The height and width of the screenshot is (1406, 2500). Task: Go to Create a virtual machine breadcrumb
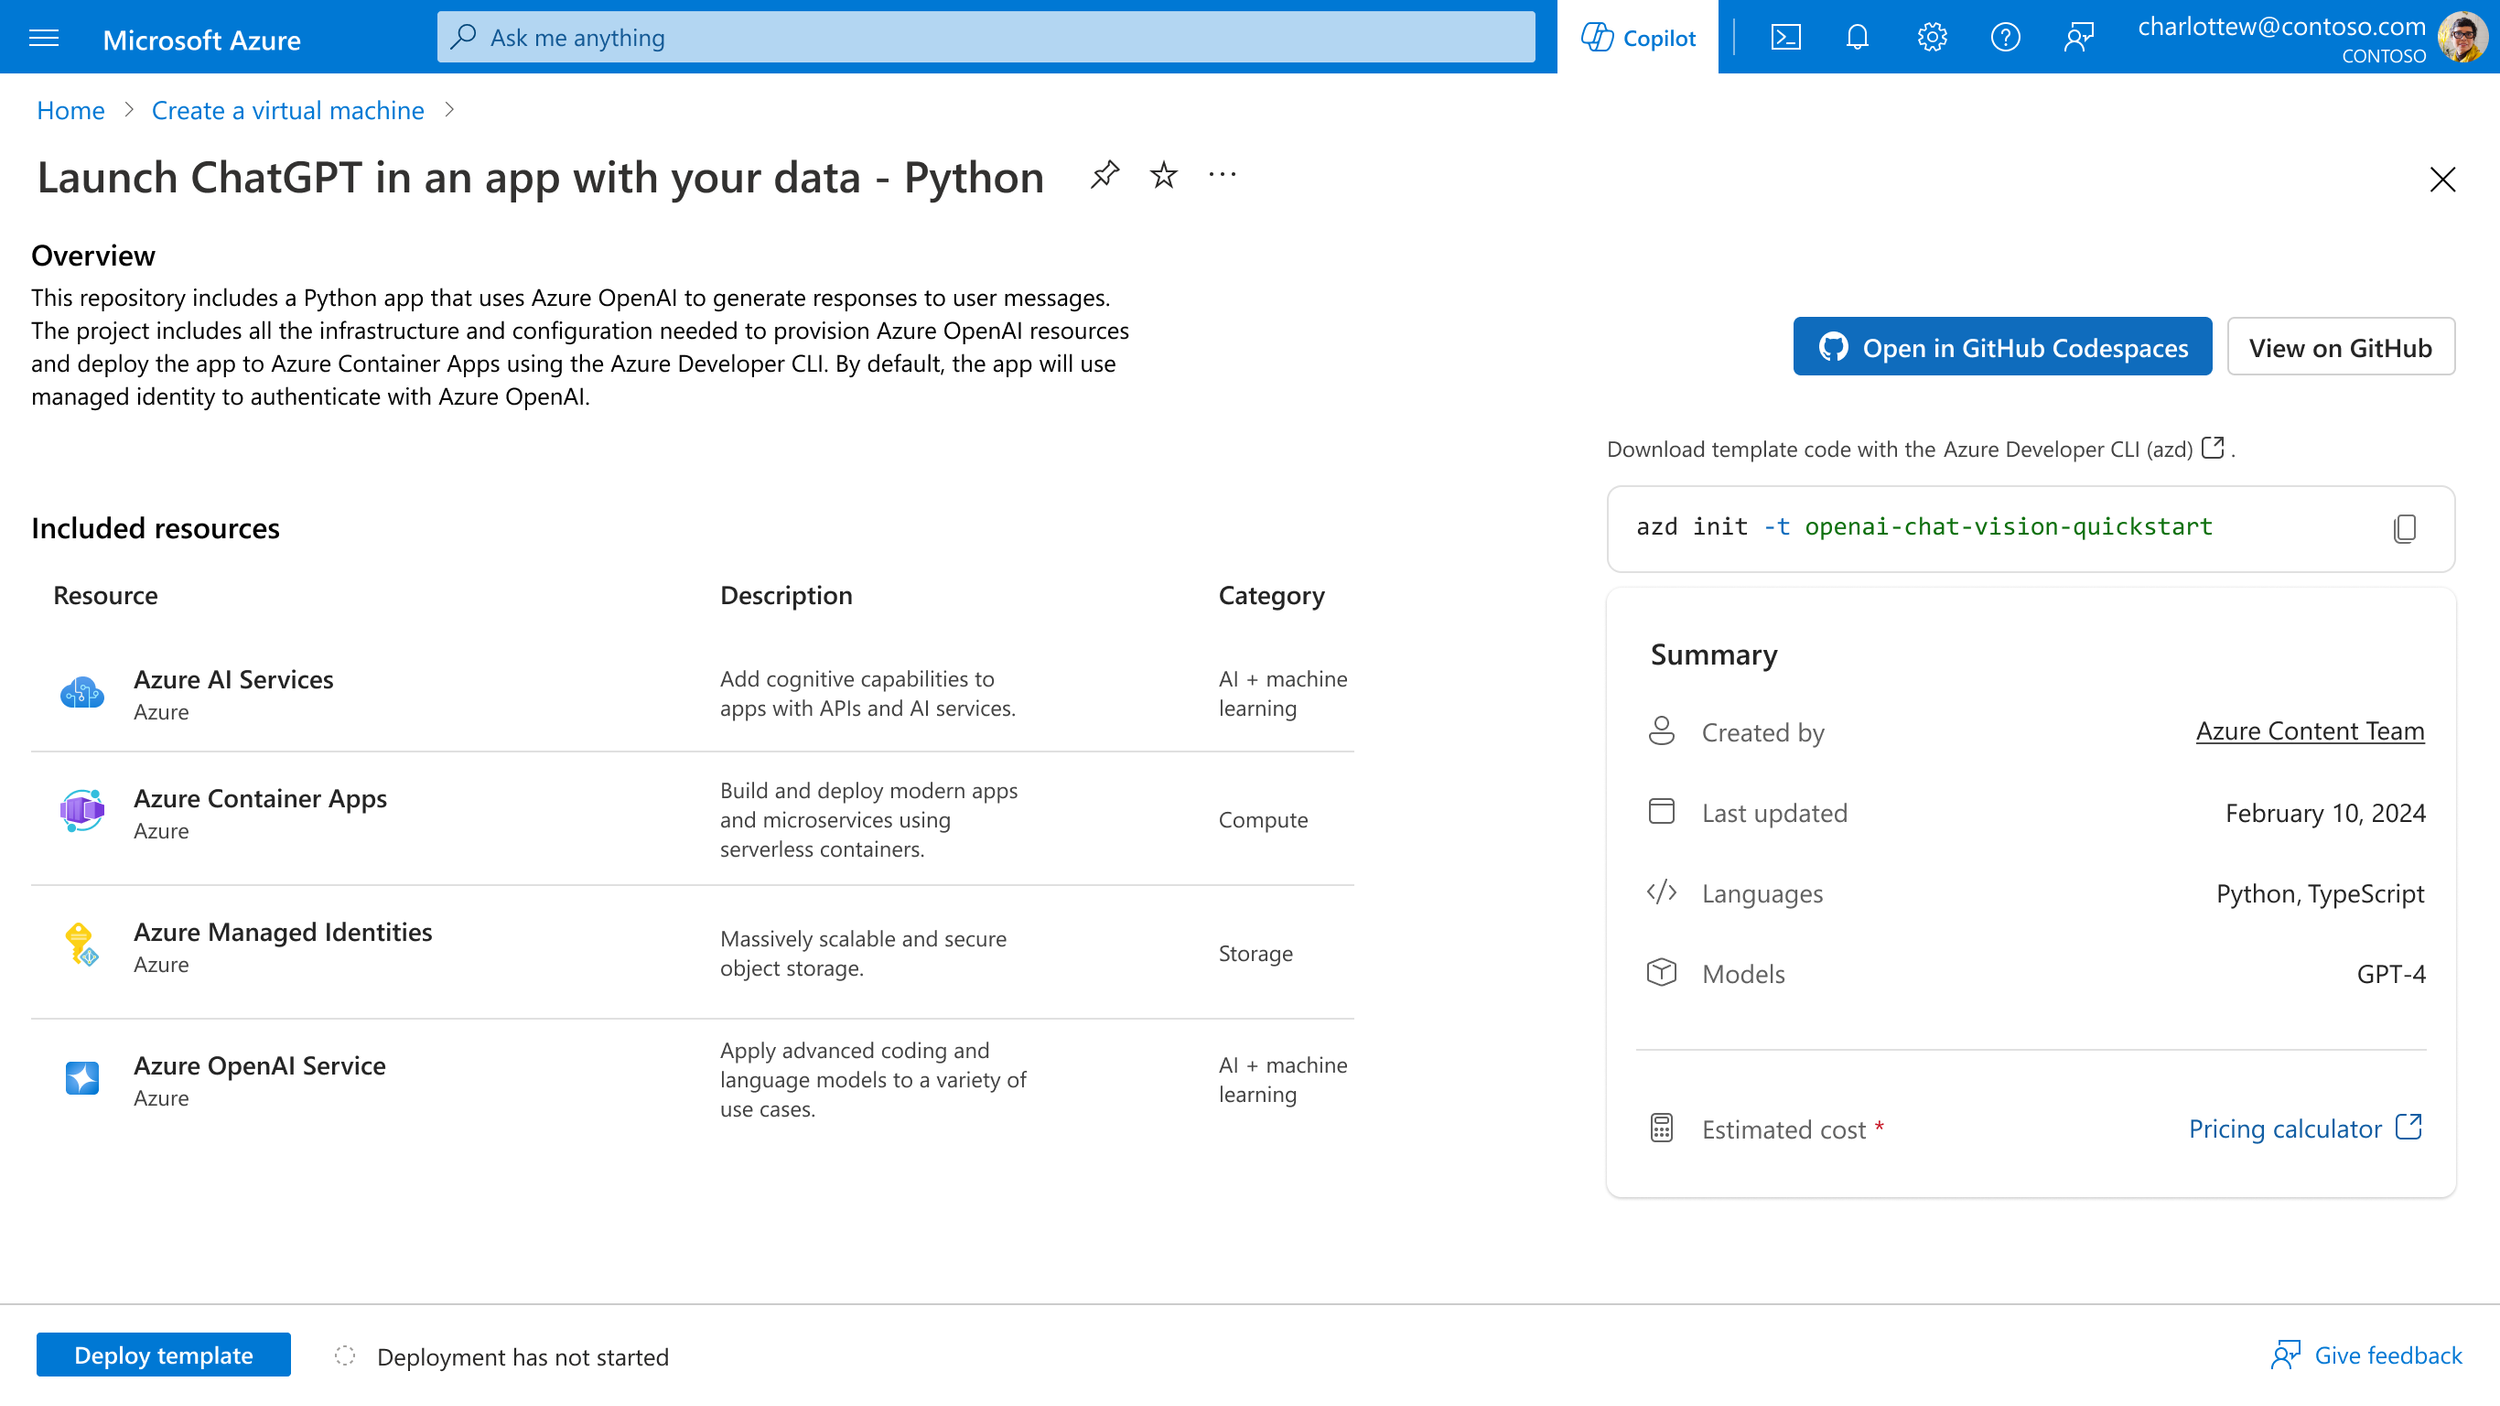[x=287, y=110]
